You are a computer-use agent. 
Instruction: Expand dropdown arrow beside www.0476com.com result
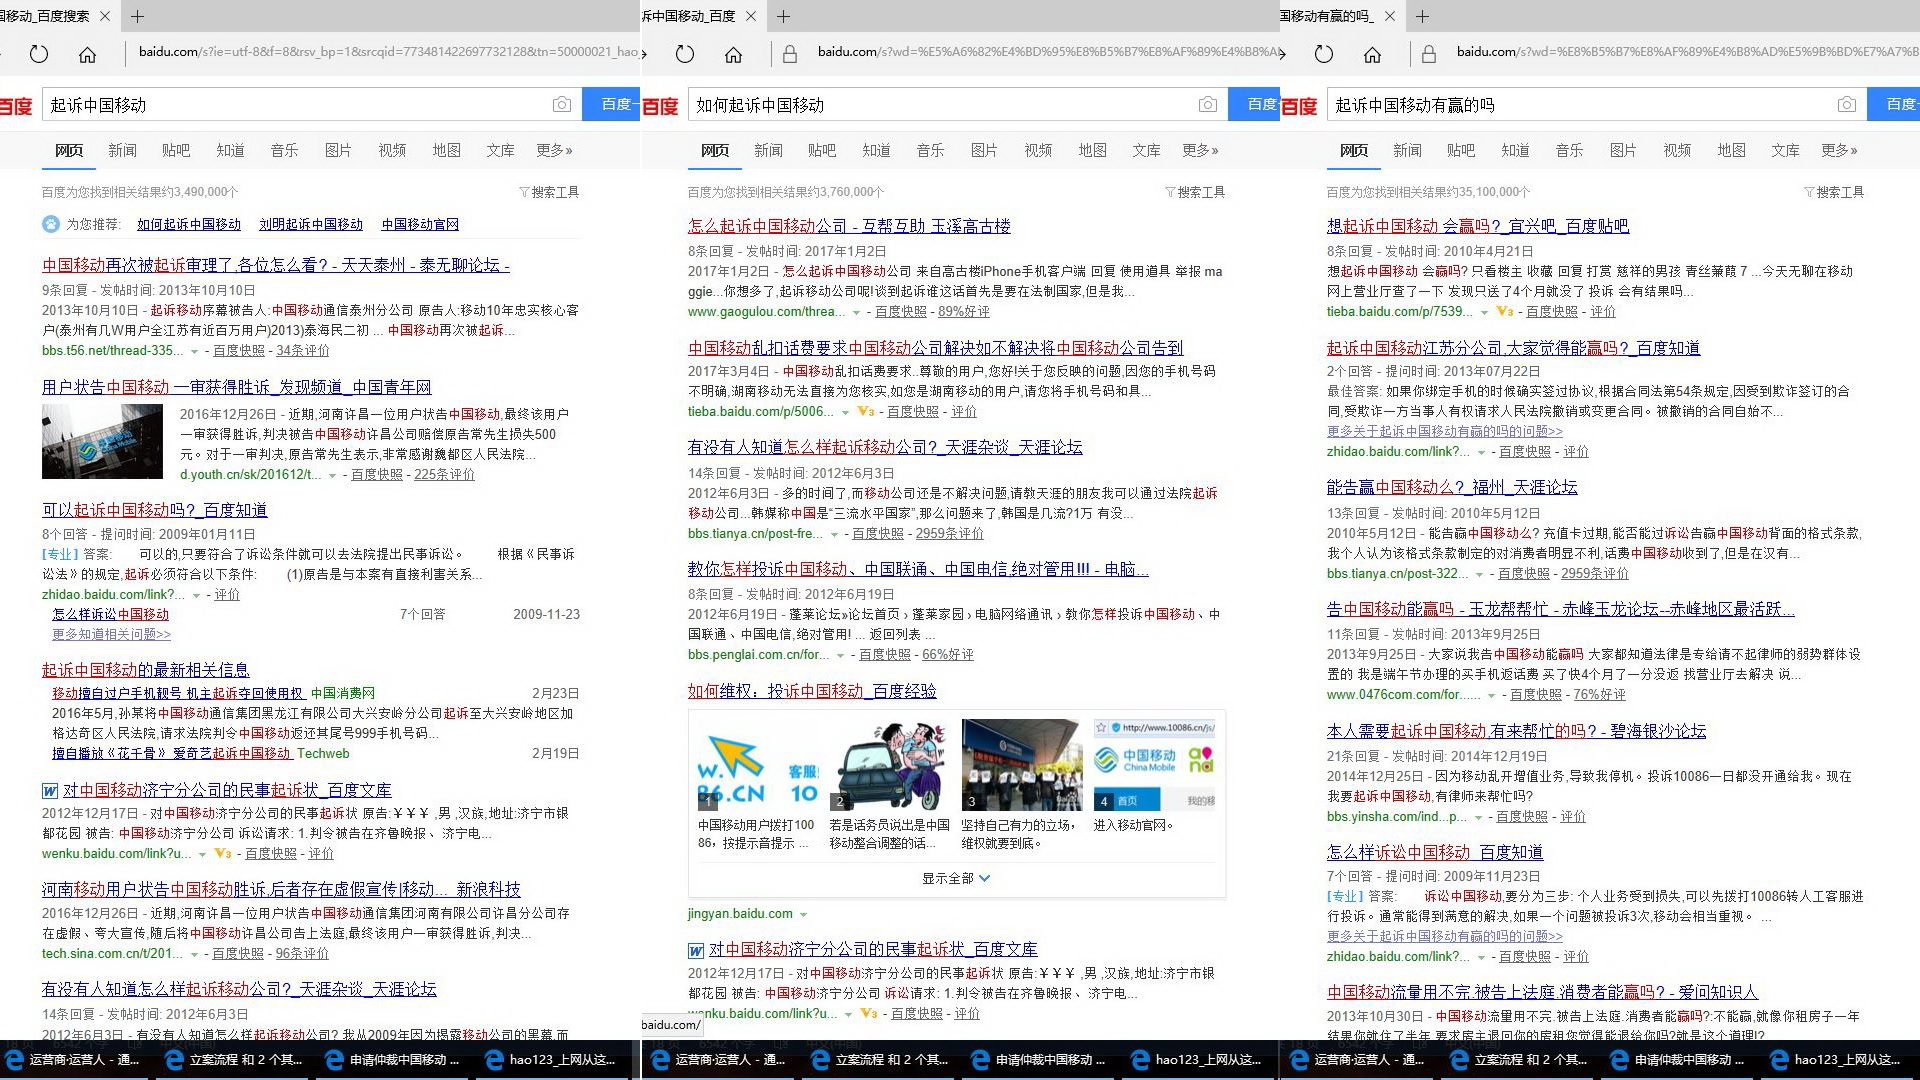tap(1491, 695)
